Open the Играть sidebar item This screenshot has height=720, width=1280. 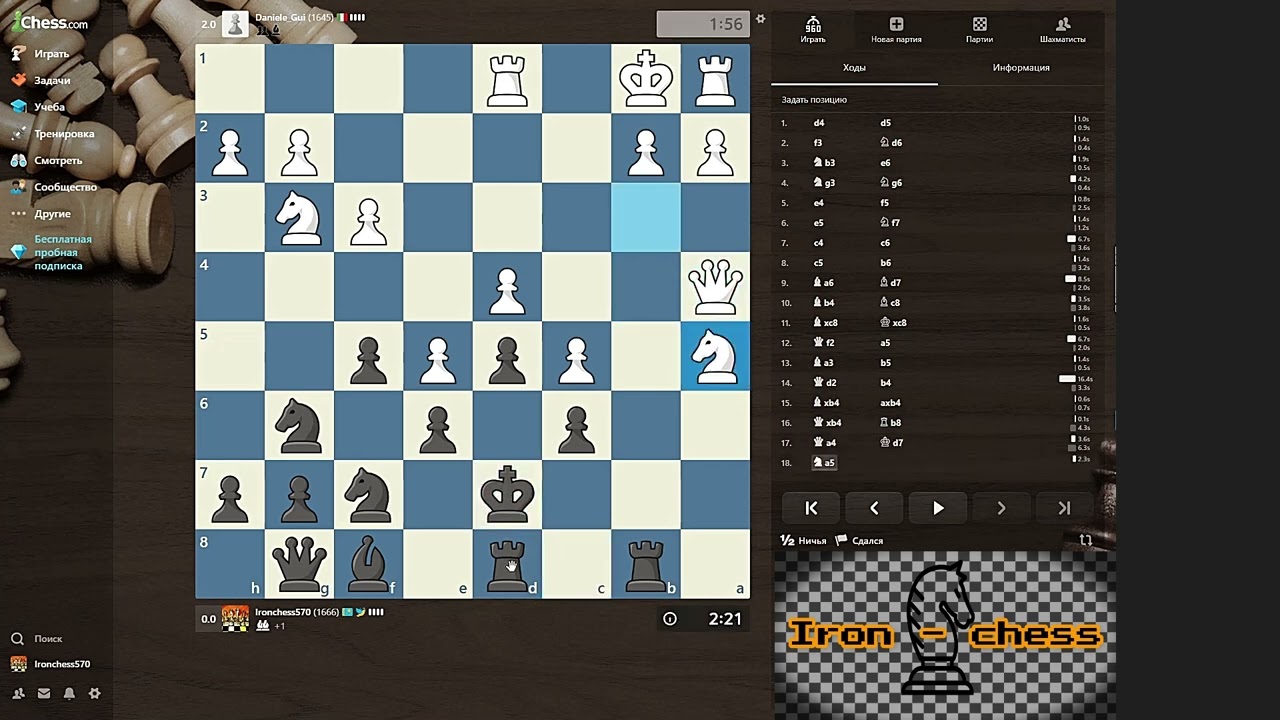(40, 53)
